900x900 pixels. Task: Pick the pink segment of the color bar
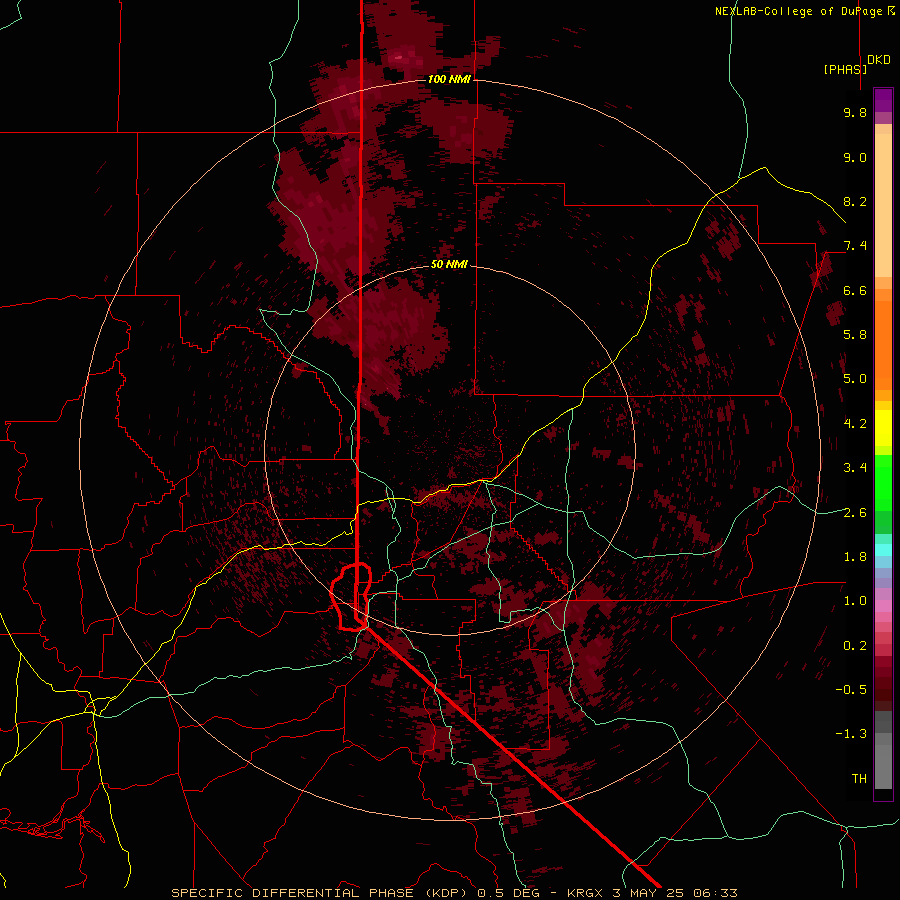point(883,606)
